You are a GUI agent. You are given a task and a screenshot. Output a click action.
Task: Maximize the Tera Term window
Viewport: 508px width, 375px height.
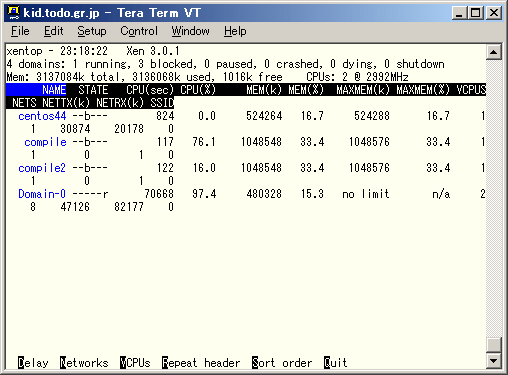pyautogui.click(x=476, y=13)
